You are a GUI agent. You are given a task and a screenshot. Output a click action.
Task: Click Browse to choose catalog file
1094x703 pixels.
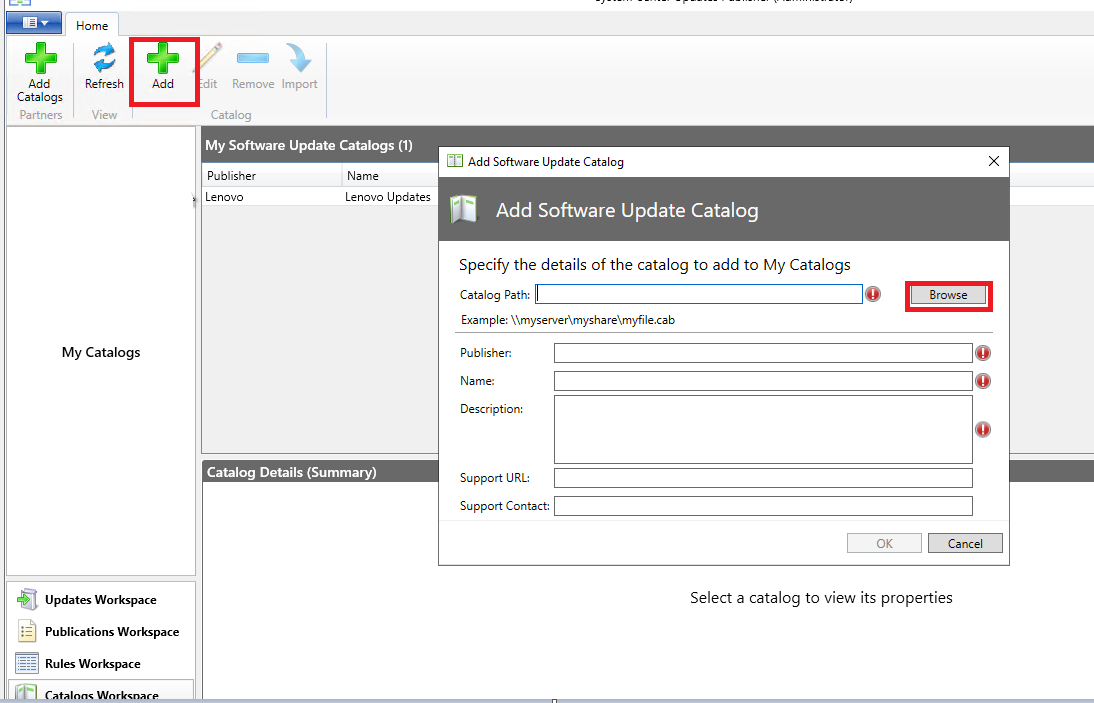click(948, 295)
